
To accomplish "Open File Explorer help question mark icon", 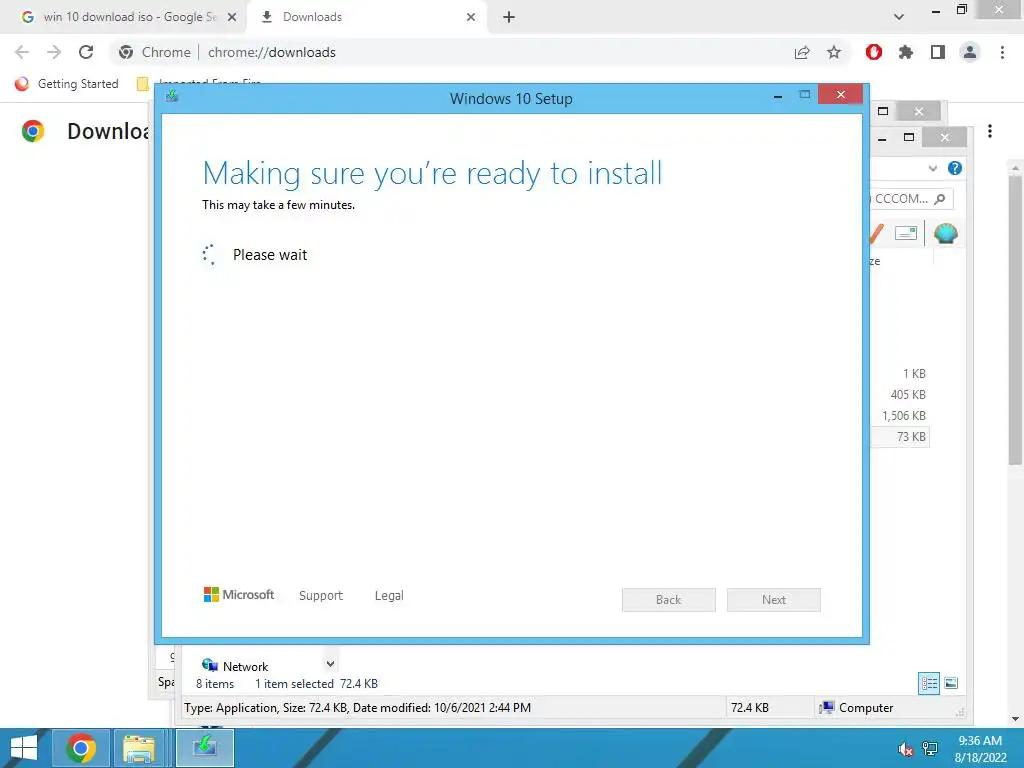I will coord(955,168).
